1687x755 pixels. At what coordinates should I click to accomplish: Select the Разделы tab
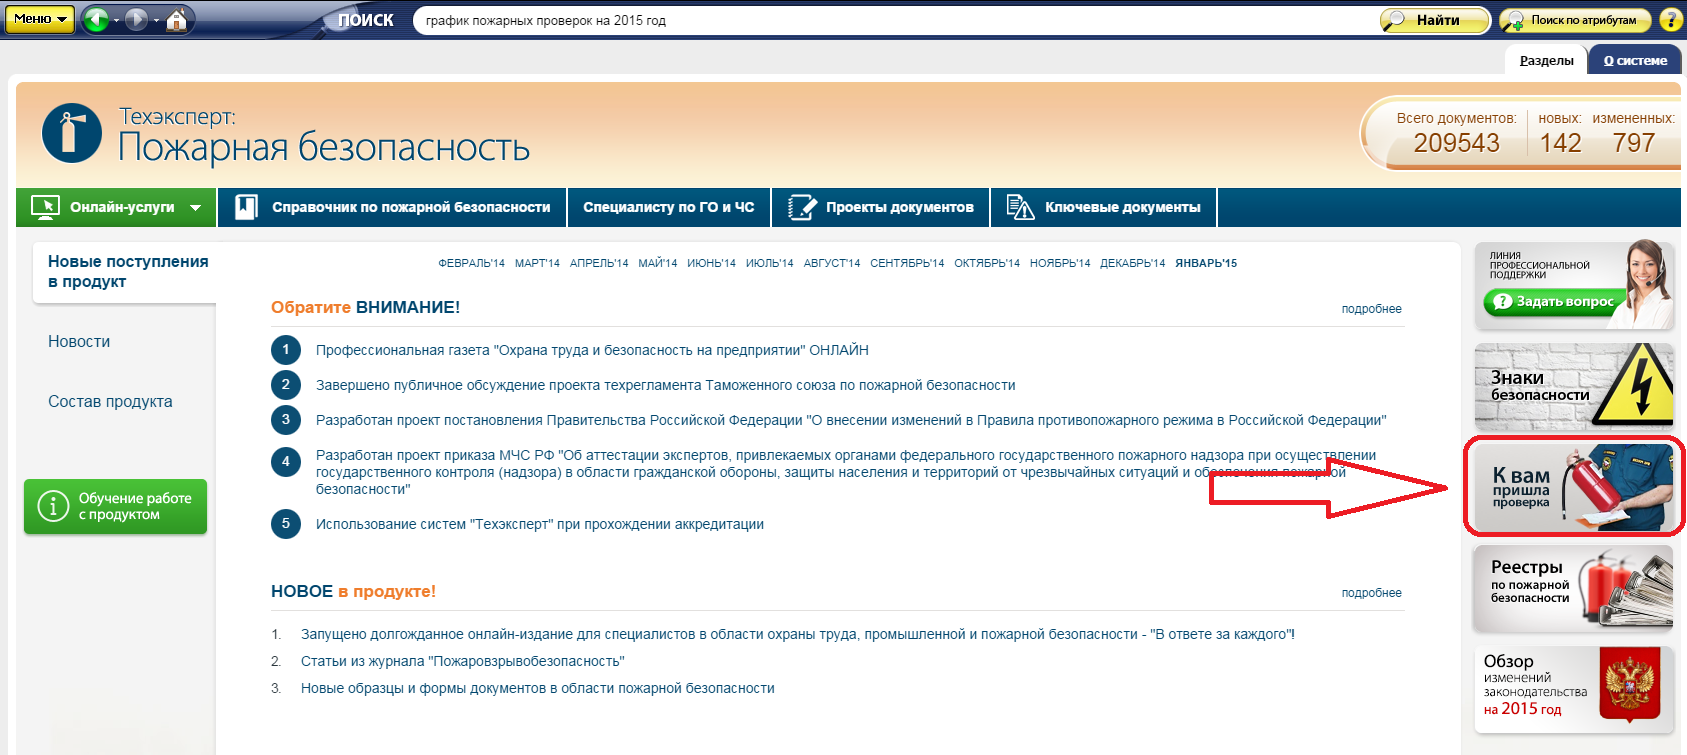click(1546, 60)
